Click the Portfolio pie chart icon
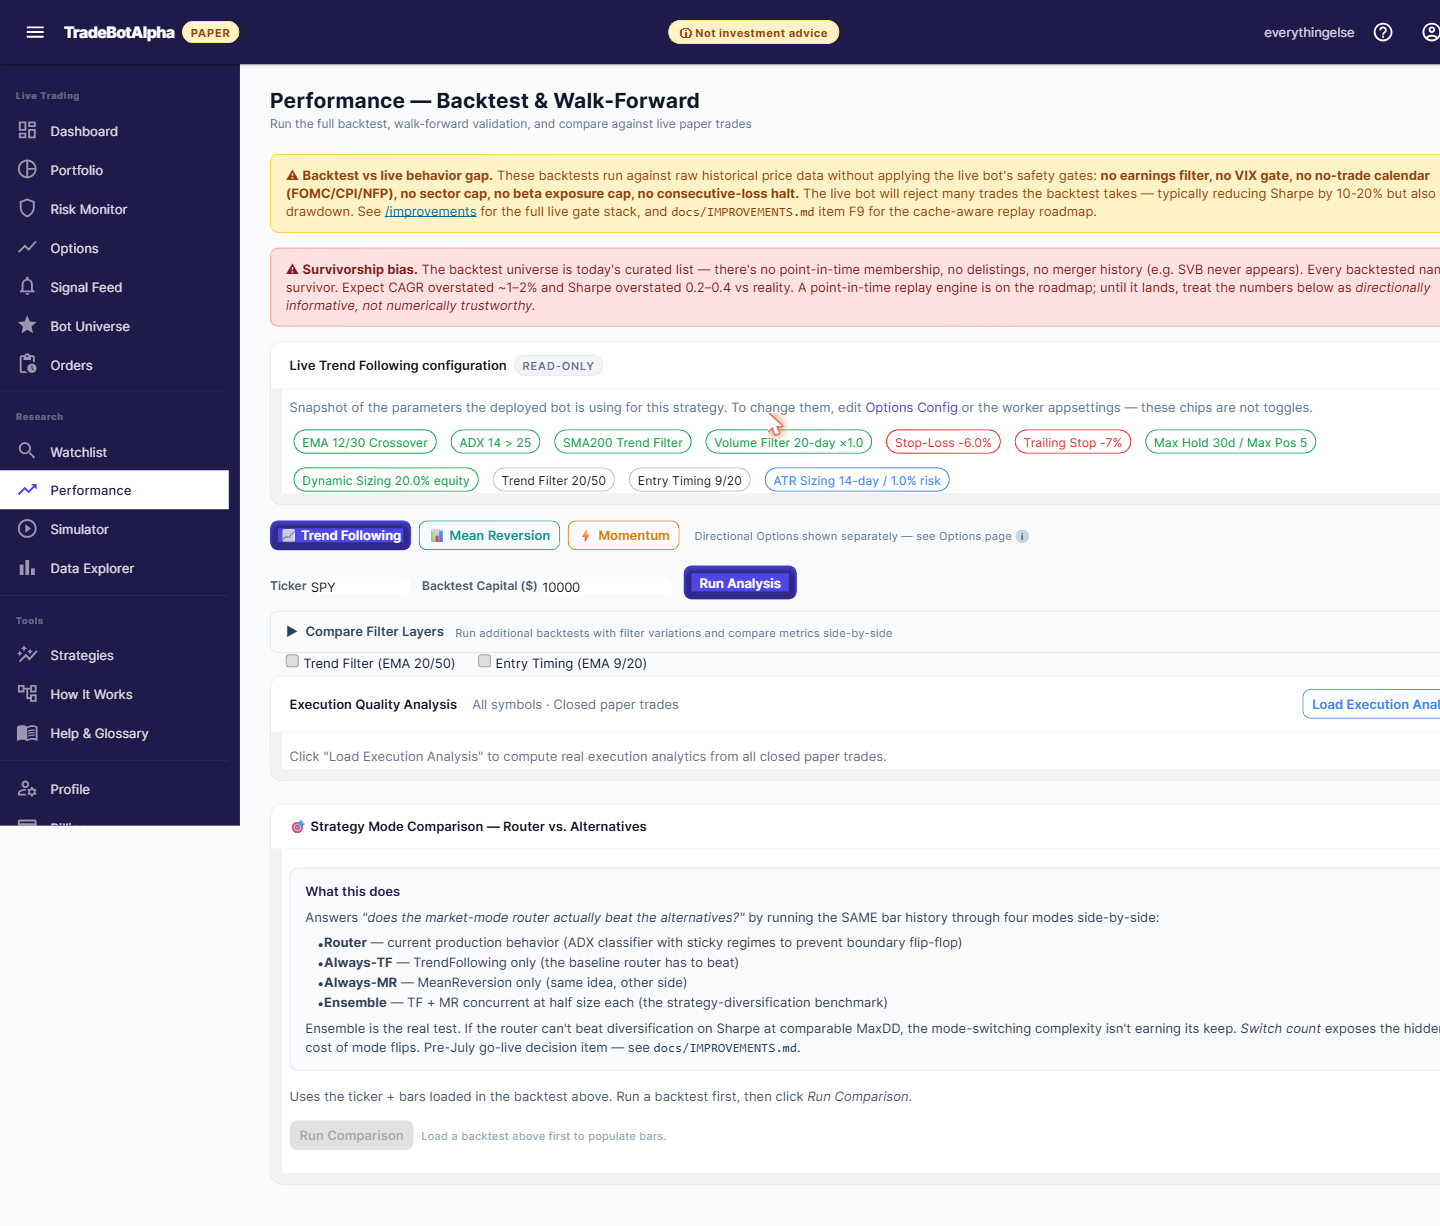The image size is (1440, 1226). click(27, 170)
